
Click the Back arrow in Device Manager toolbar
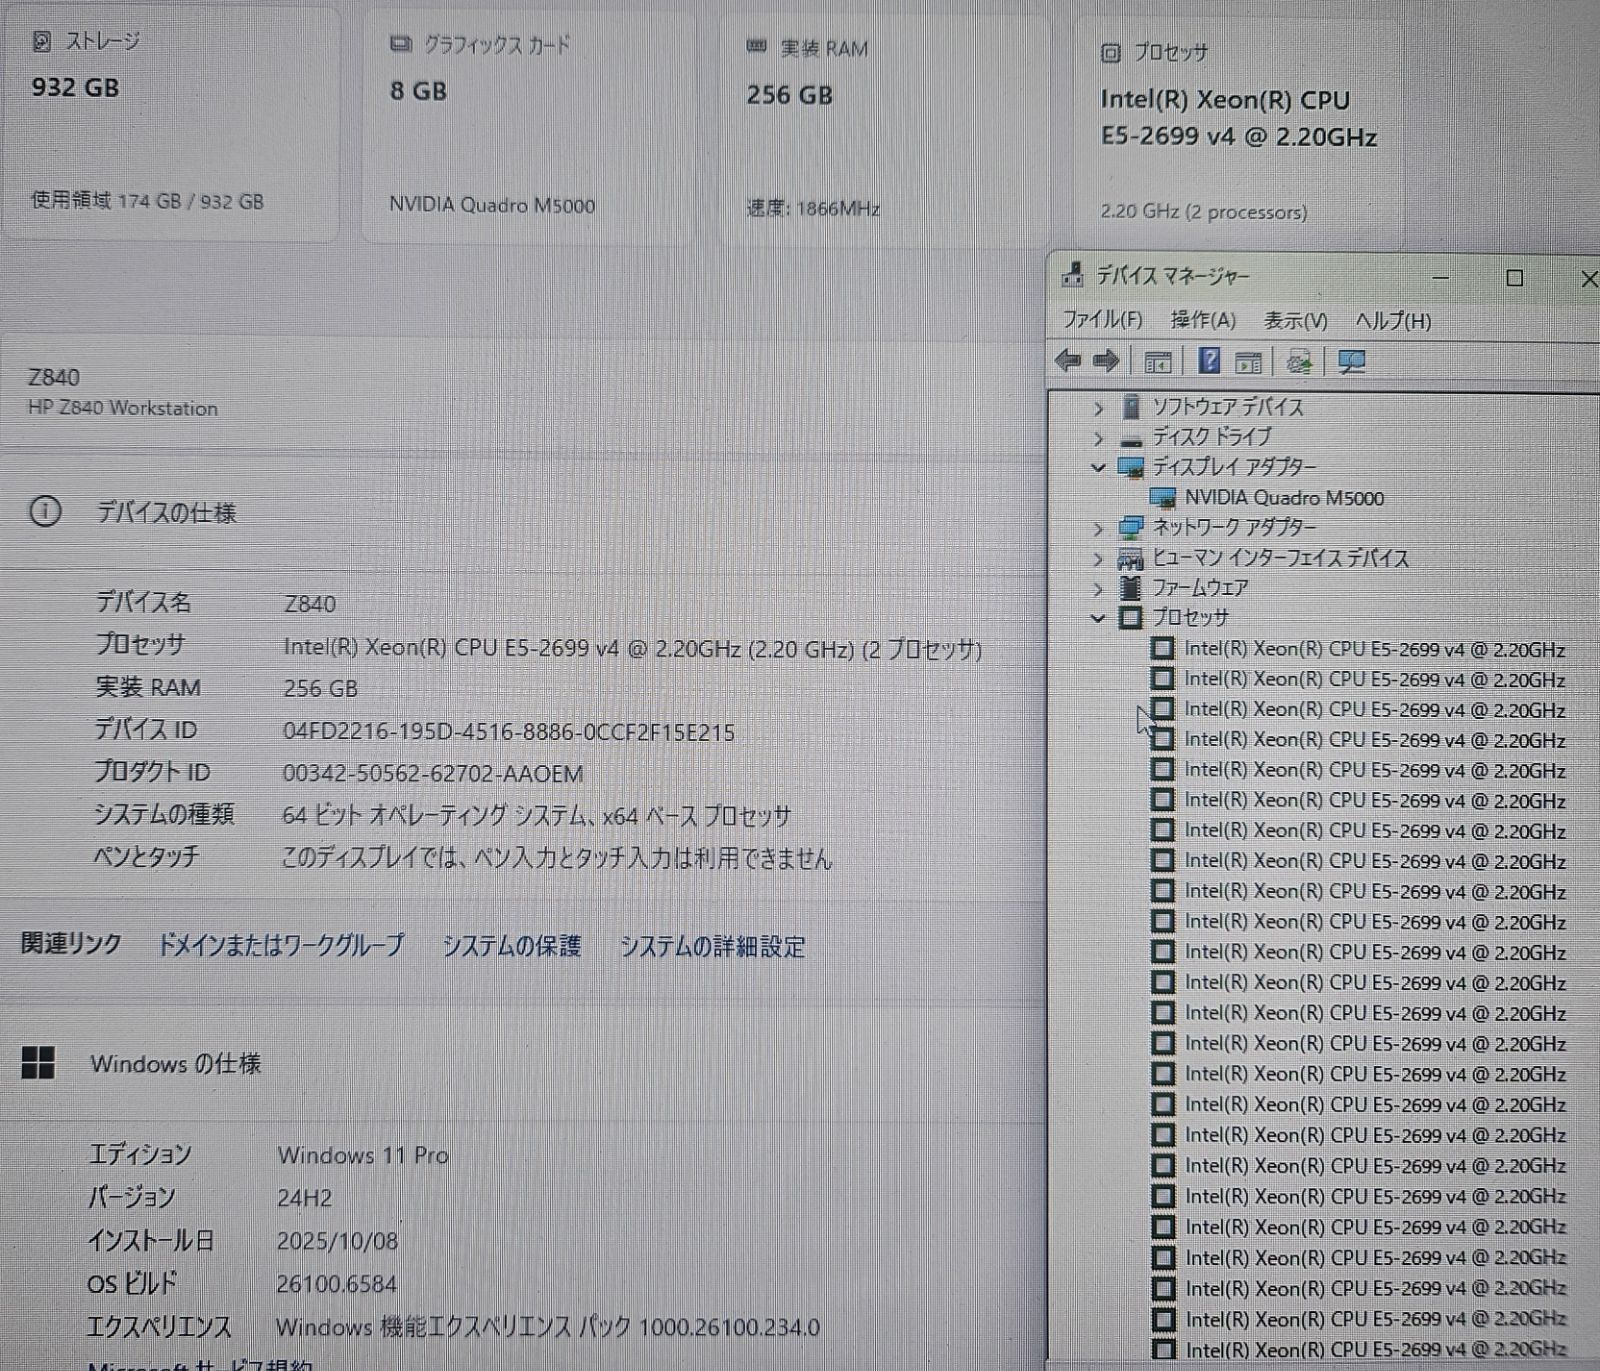[x=1068, y=361]
